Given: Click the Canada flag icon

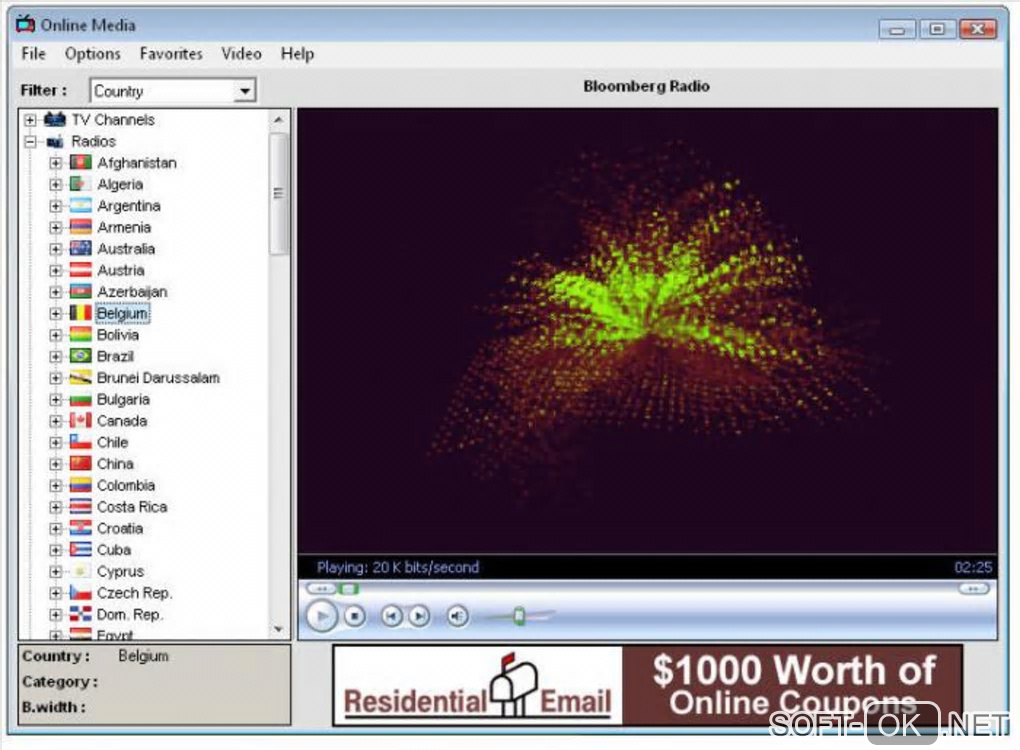Looking at the screenshot, I should click(x=81, y=420).
